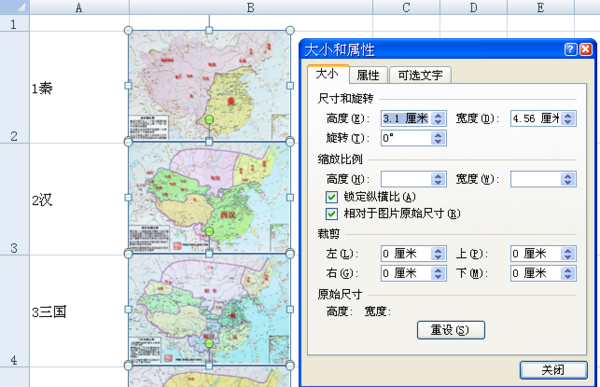Click the top-middle sizing handle of the 秦 map
Image resolution: width=600 pixels, height=387 pixels.
209,30
